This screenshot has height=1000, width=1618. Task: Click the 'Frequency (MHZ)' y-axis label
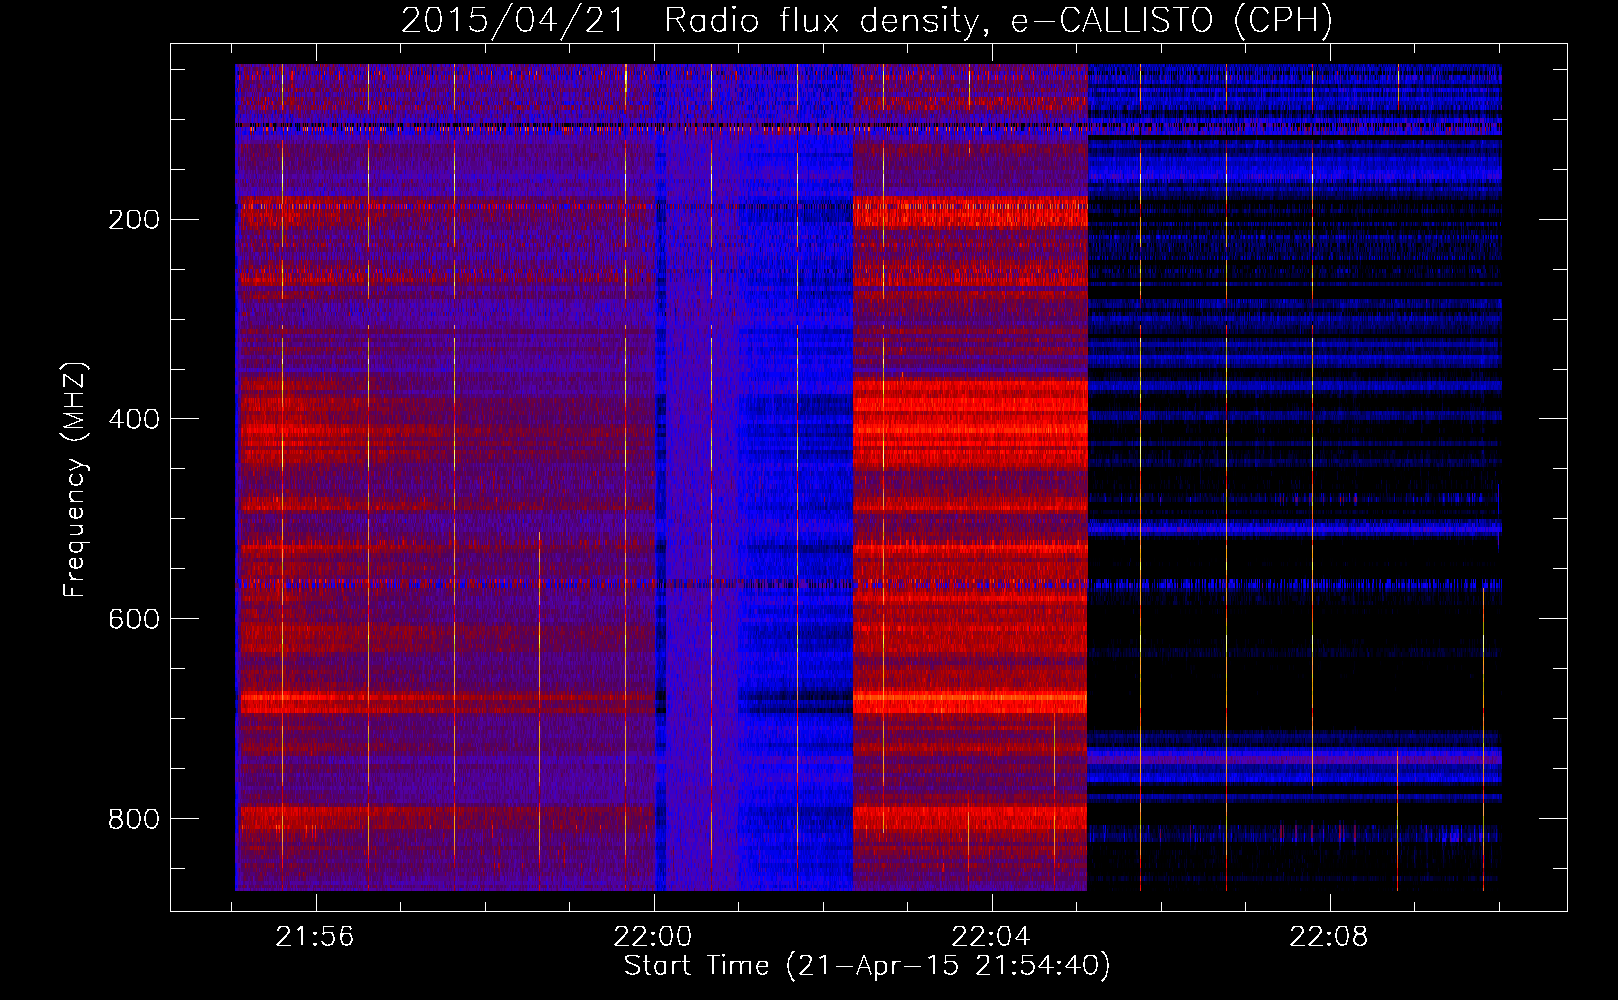click(x=75, y=479)
